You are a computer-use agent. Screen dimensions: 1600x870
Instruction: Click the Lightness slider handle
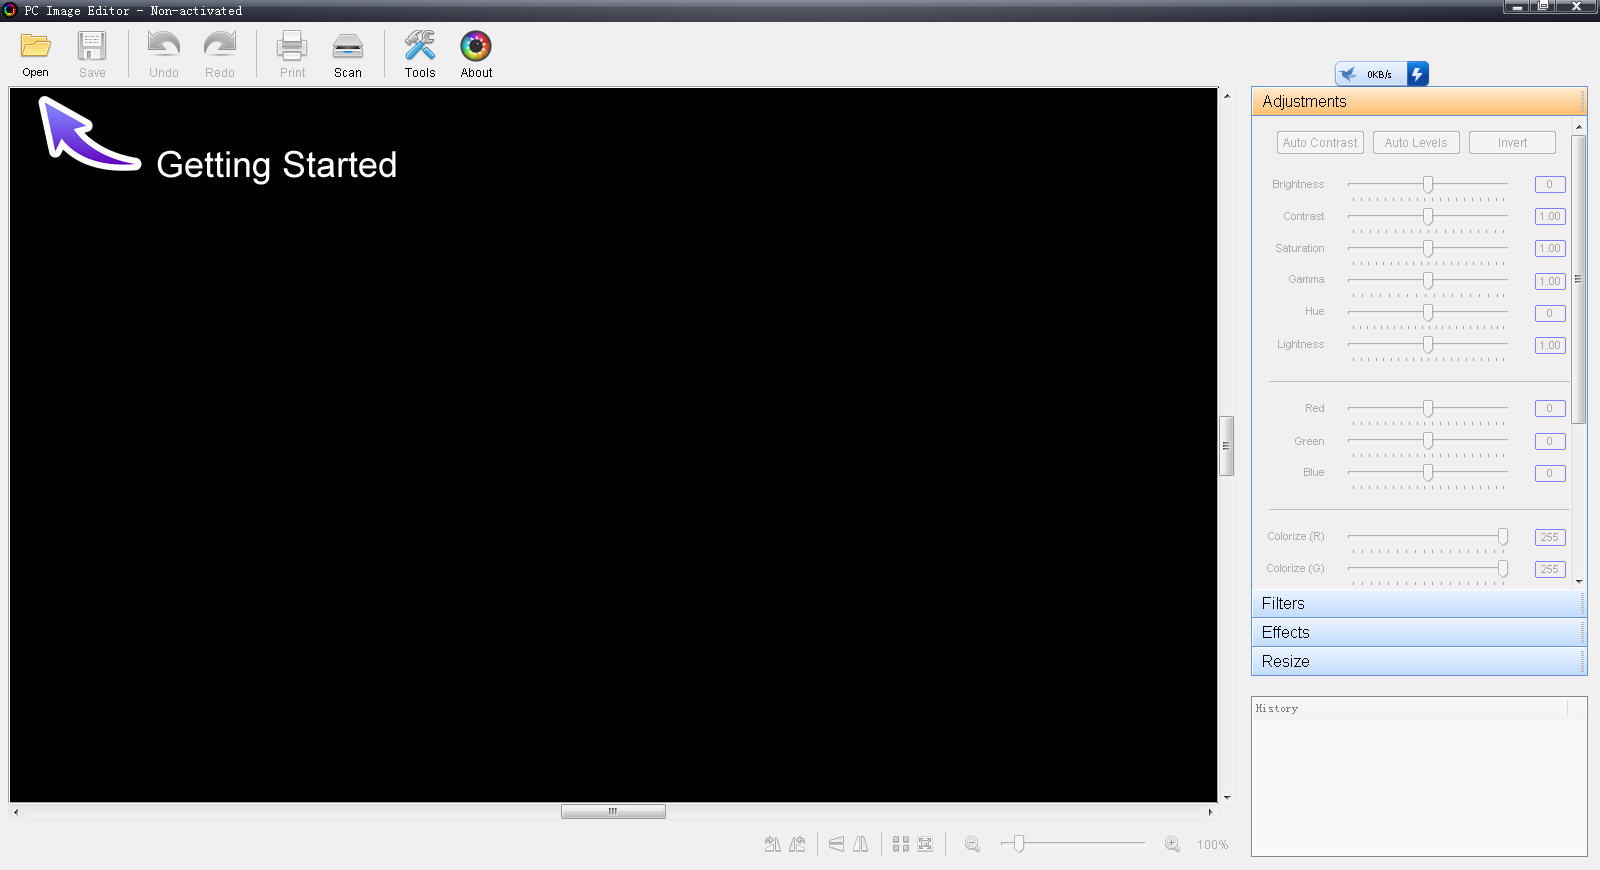point(1428,344)
